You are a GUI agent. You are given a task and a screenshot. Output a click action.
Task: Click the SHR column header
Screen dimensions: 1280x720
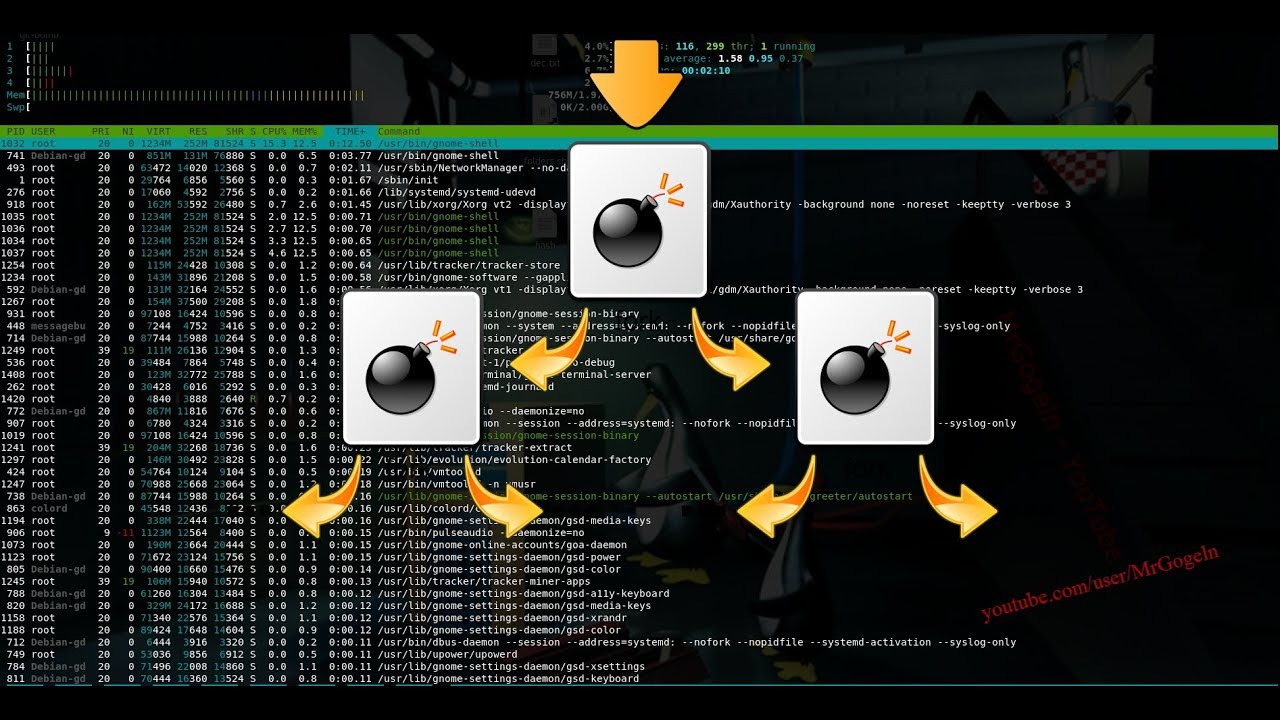[x=234, y=131]
